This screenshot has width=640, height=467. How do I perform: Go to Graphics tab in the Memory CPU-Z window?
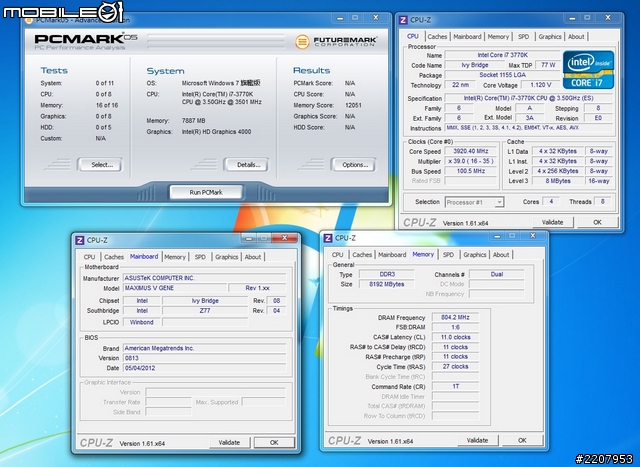pos(475,255)
